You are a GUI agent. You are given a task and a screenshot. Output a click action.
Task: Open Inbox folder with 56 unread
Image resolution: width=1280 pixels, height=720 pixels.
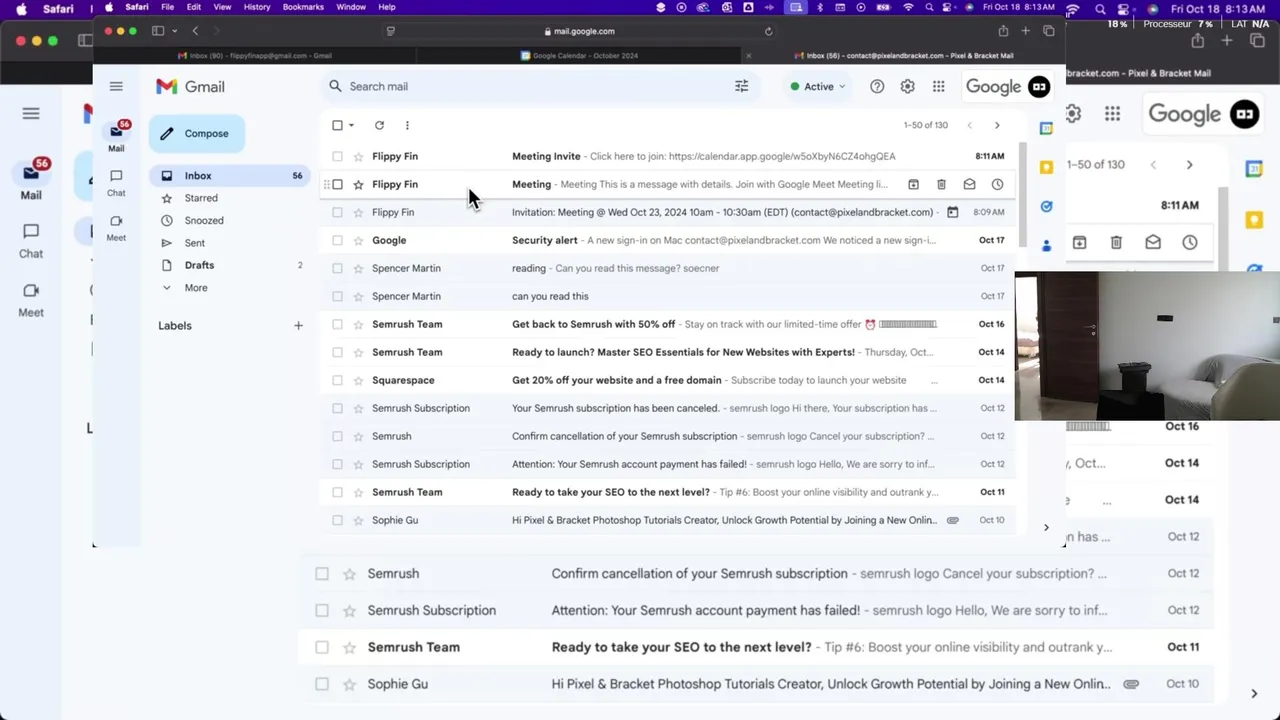pos(229,176)
